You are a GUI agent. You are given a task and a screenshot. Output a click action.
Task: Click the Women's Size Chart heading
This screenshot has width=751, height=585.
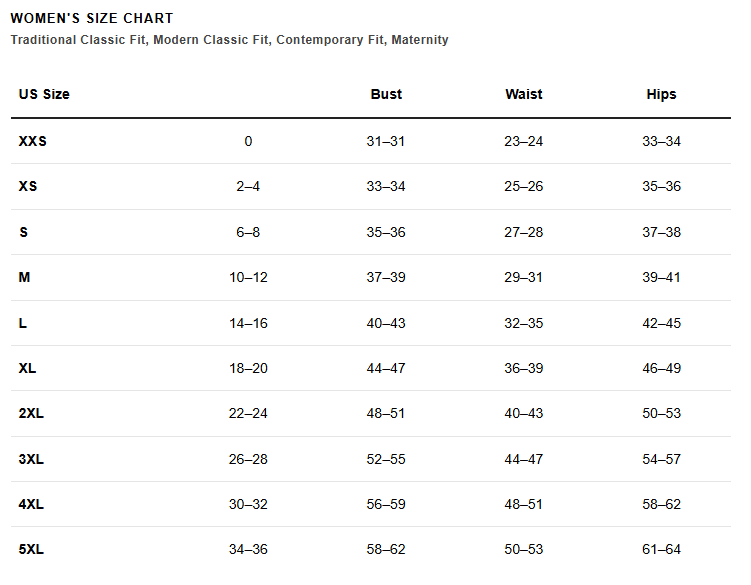pos(91,18)
